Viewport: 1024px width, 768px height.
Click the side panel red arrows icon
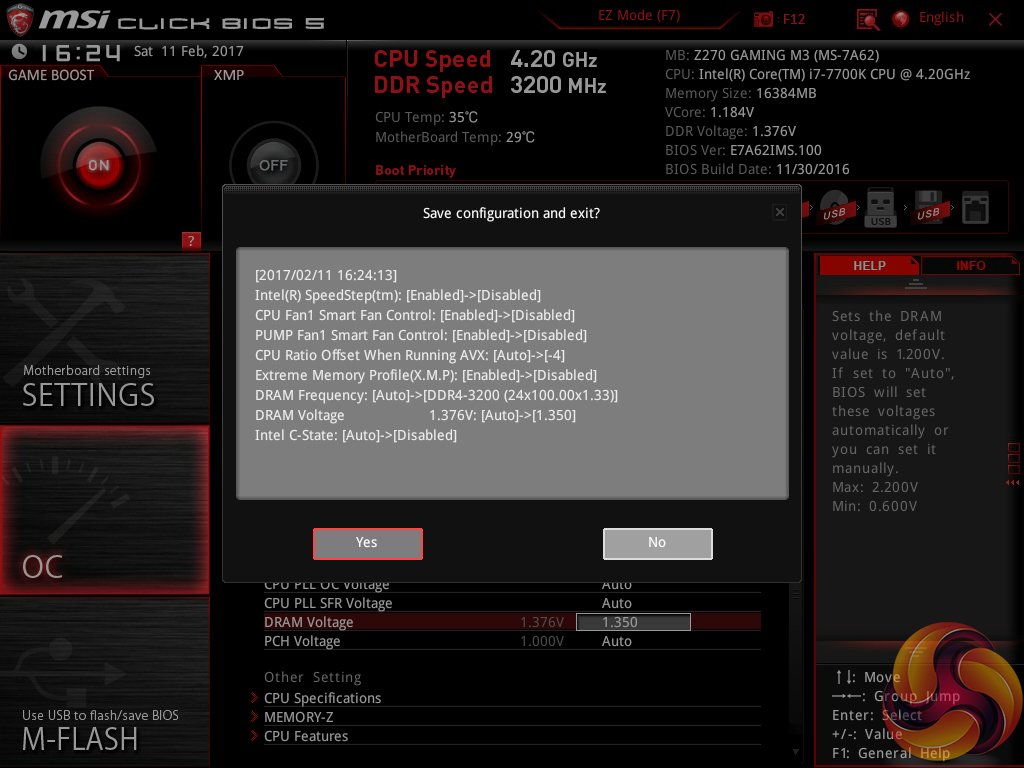(x=1013, y=483)
